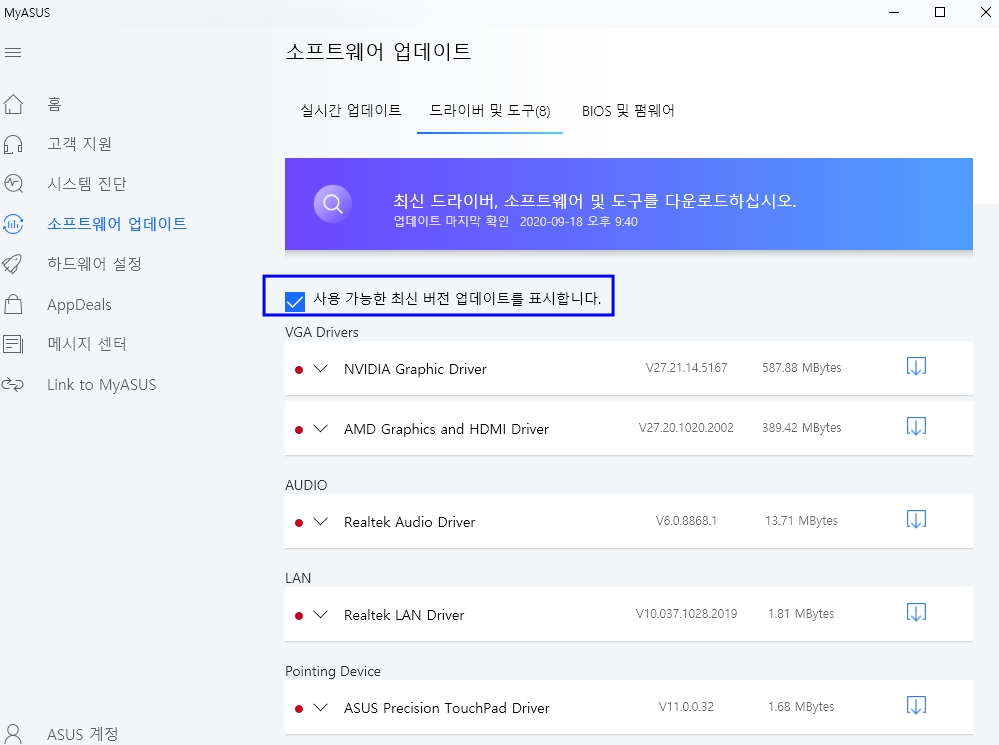Image resolution: width=999 pixels, height=745 pixels.
Task: Click version V27.20.1020.2002
Action: coord(686,428)
